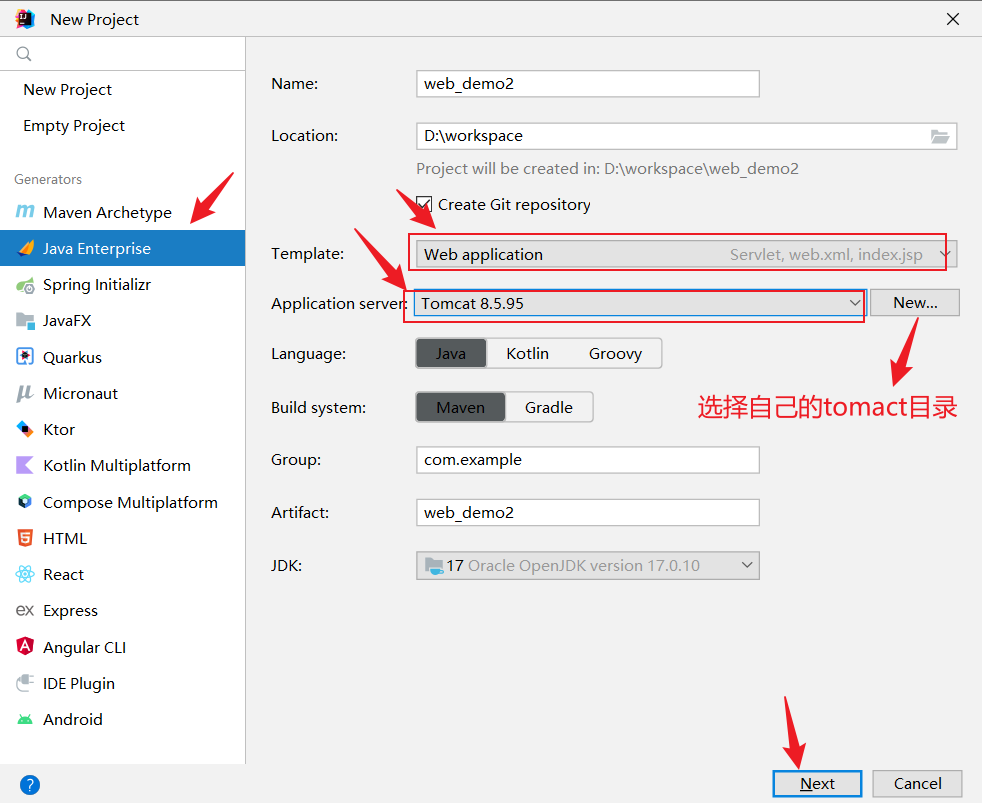This screenshot has width=982, height=803.
Task: Open the Template selection dropdown
Action: tap(944, 254)
